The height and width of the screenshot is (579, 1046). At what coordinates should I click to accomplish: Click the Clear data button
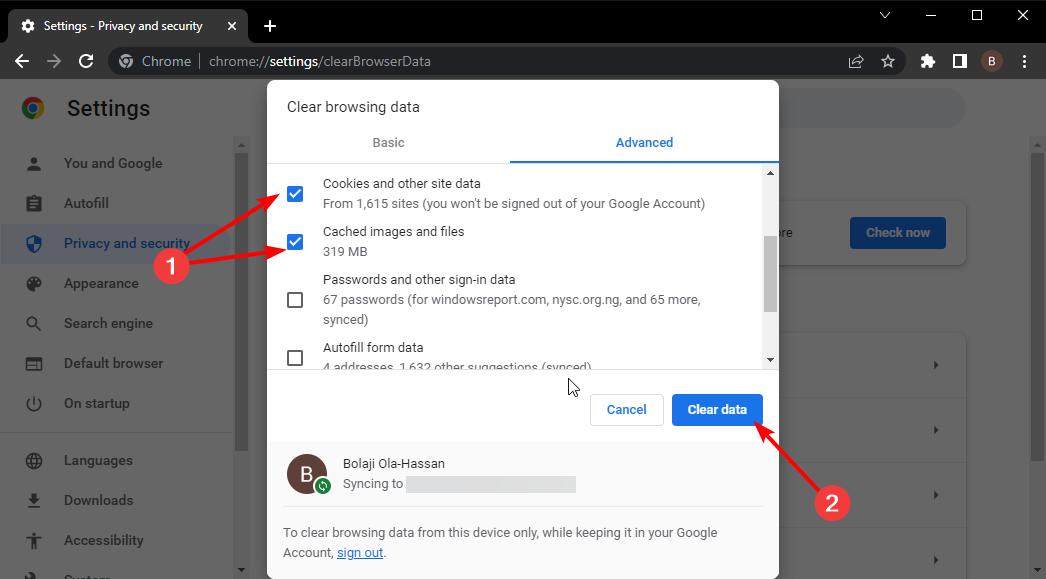[717, 409]
